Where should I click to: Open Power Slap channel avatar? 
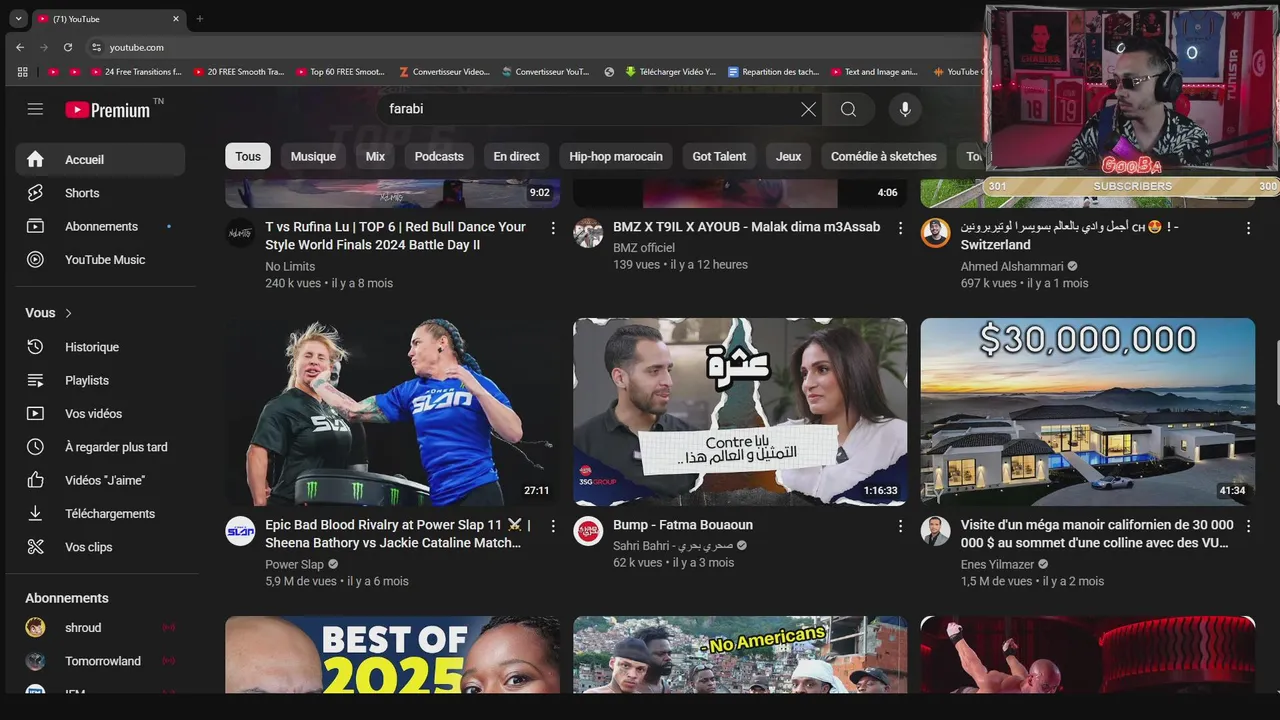pos(240,531)
